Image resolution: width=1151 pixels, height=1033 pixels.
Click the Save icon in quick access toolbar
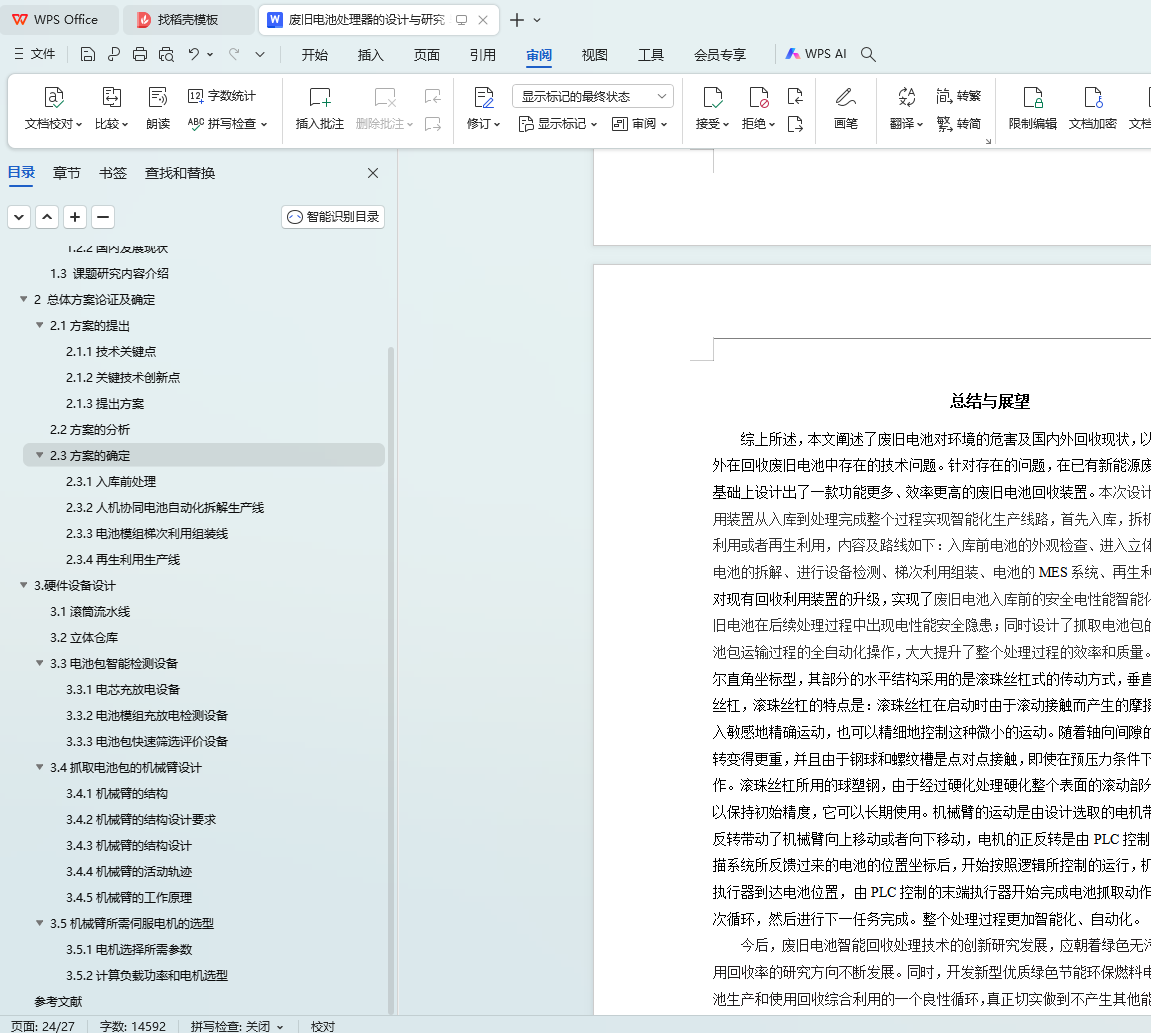click(87, 54)
